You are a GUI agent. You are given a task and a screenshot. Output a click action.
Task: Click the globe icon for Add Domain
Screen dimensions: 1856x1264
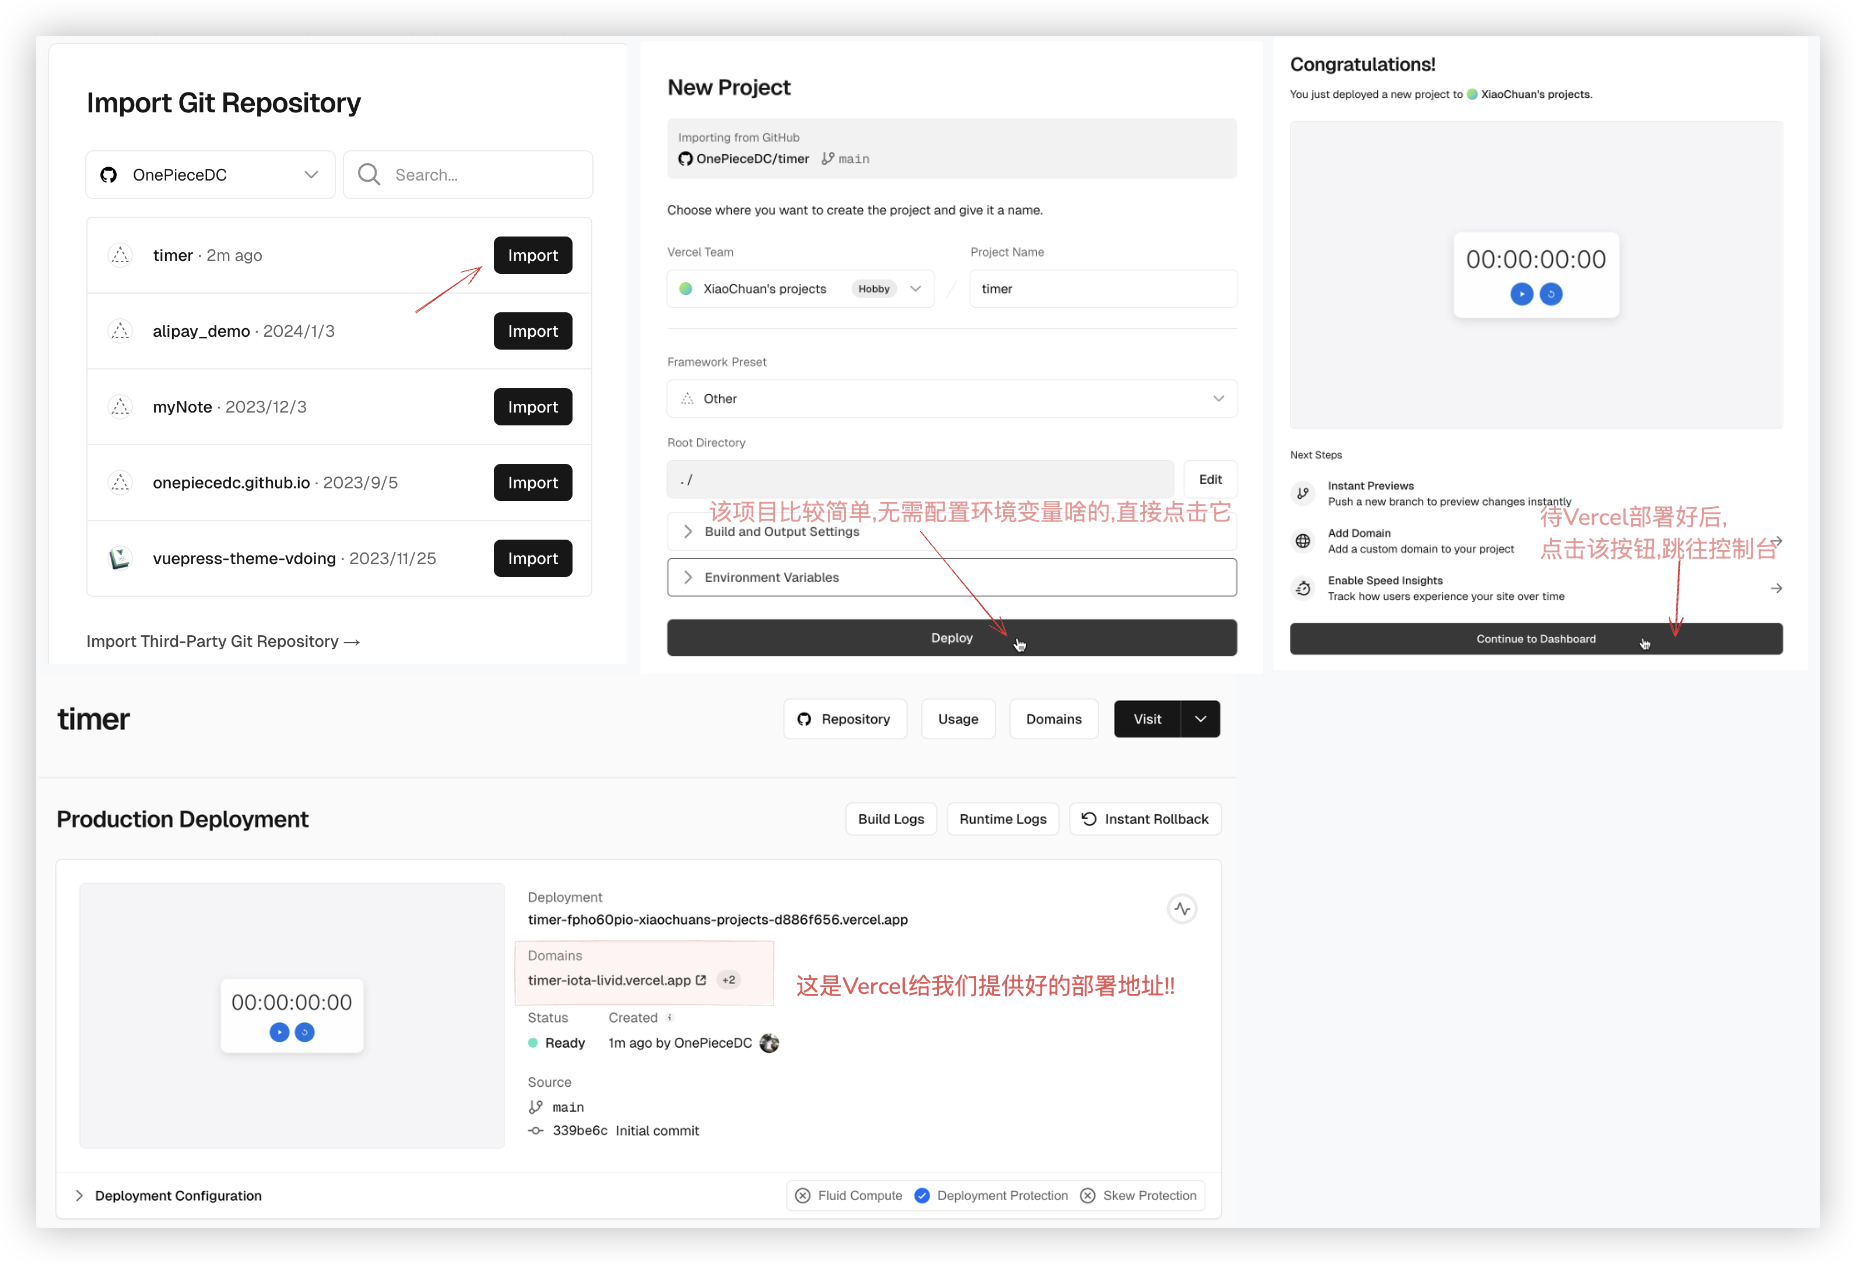(1303, 541)
